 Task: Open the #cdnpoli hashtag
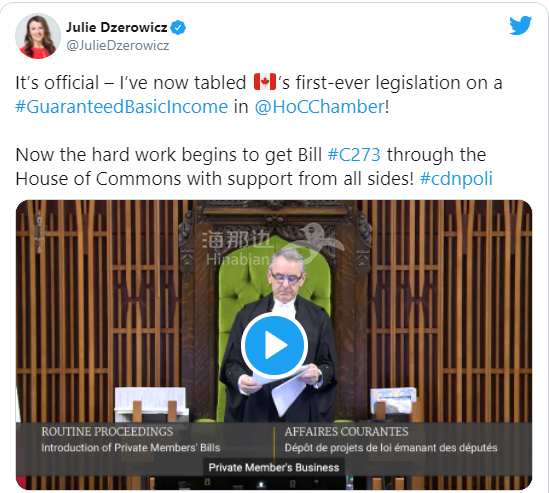click(x=456, y=178)
